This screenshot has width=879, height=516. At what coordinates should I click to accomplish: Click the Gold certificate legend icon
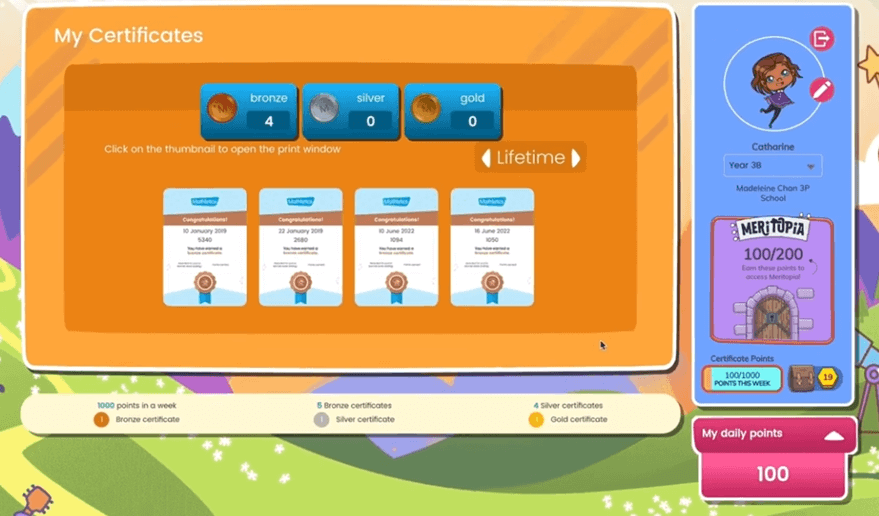[x=536, y=420]
